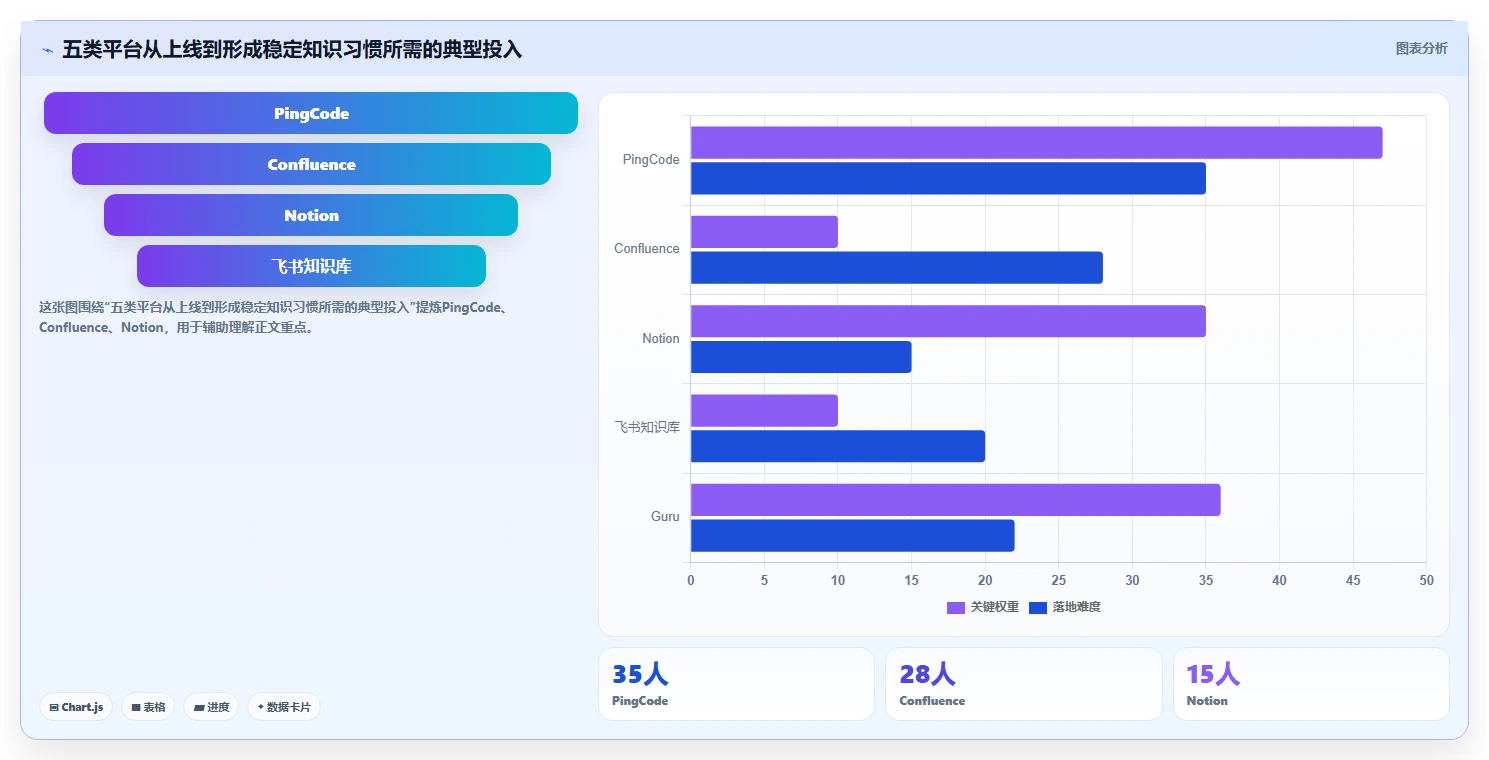Open the 15人 Notion data card
Viewport: 1489px width, 760px height.
click(x=1311, y=684)
